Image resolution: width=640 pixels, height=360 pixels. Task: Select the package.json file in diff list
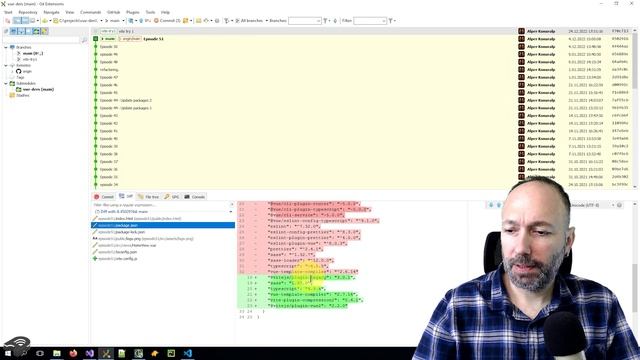[x=163, y=225]
